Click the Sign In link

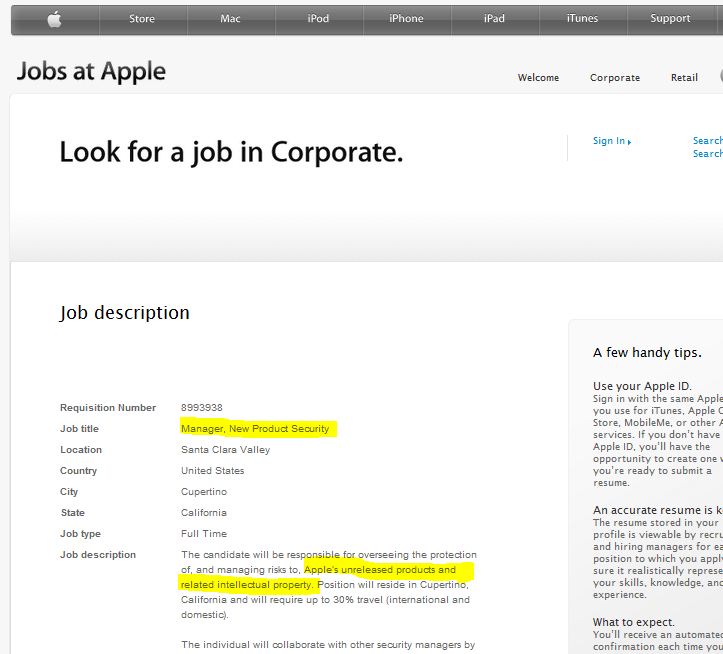pos(610,141)
